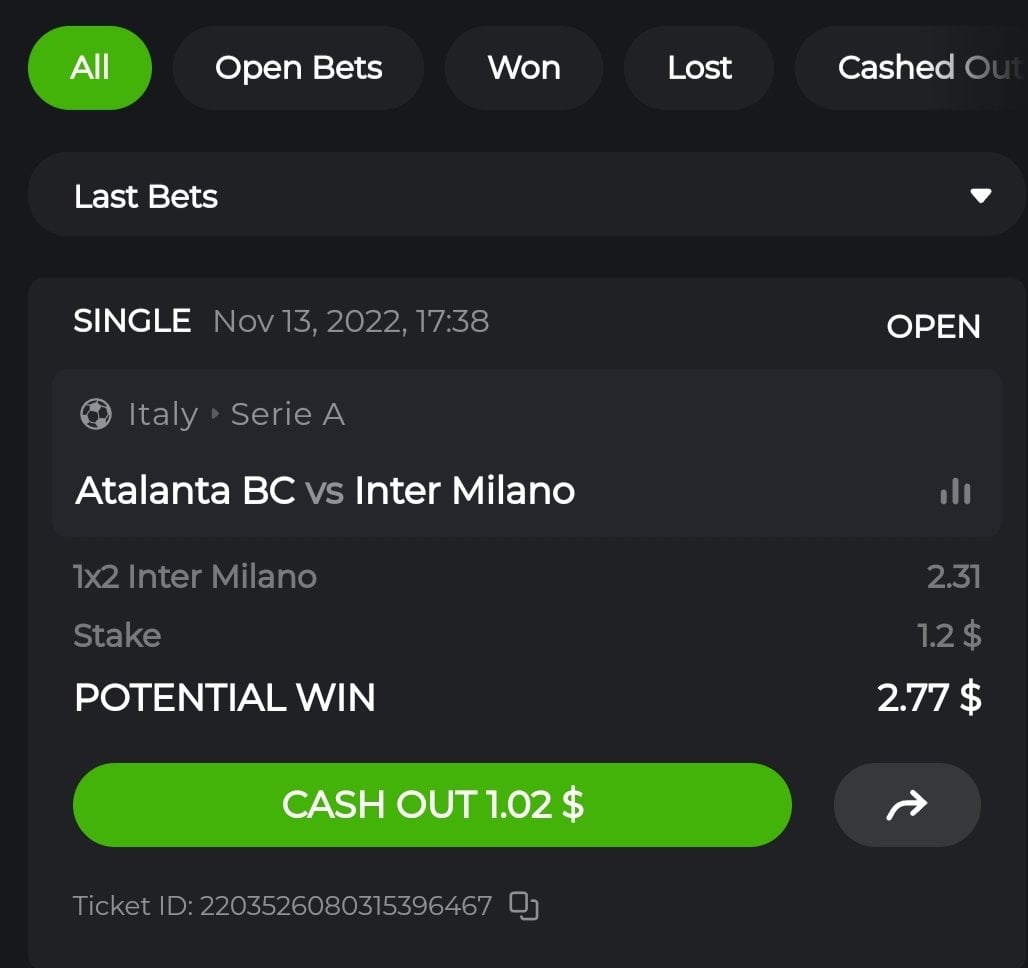Switch to Open Bets tab
1028x968 pixels.
(x=298, y=68)
